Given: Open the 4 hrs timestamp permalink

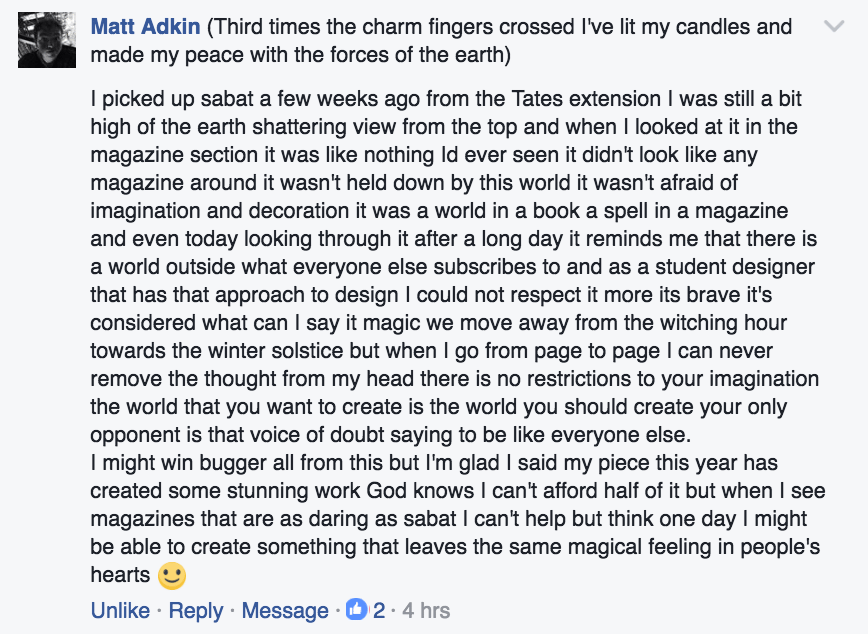Looking at the screenshot, I should tap(426, 610).
